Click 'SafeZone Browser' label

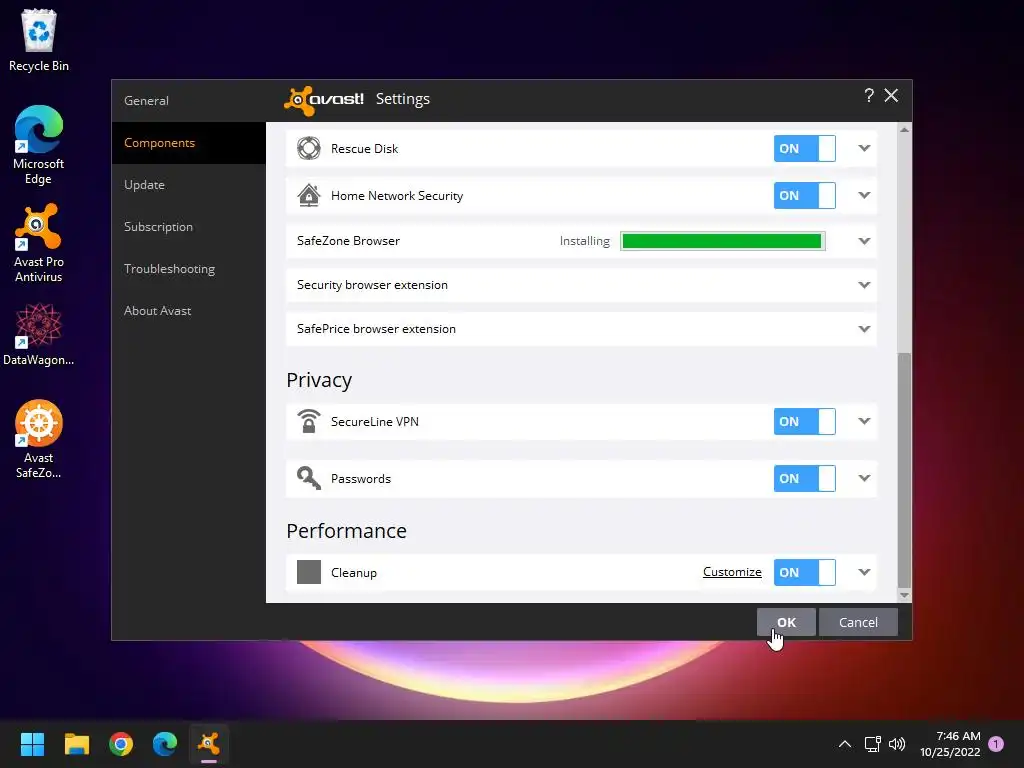[x=348, y=241]
